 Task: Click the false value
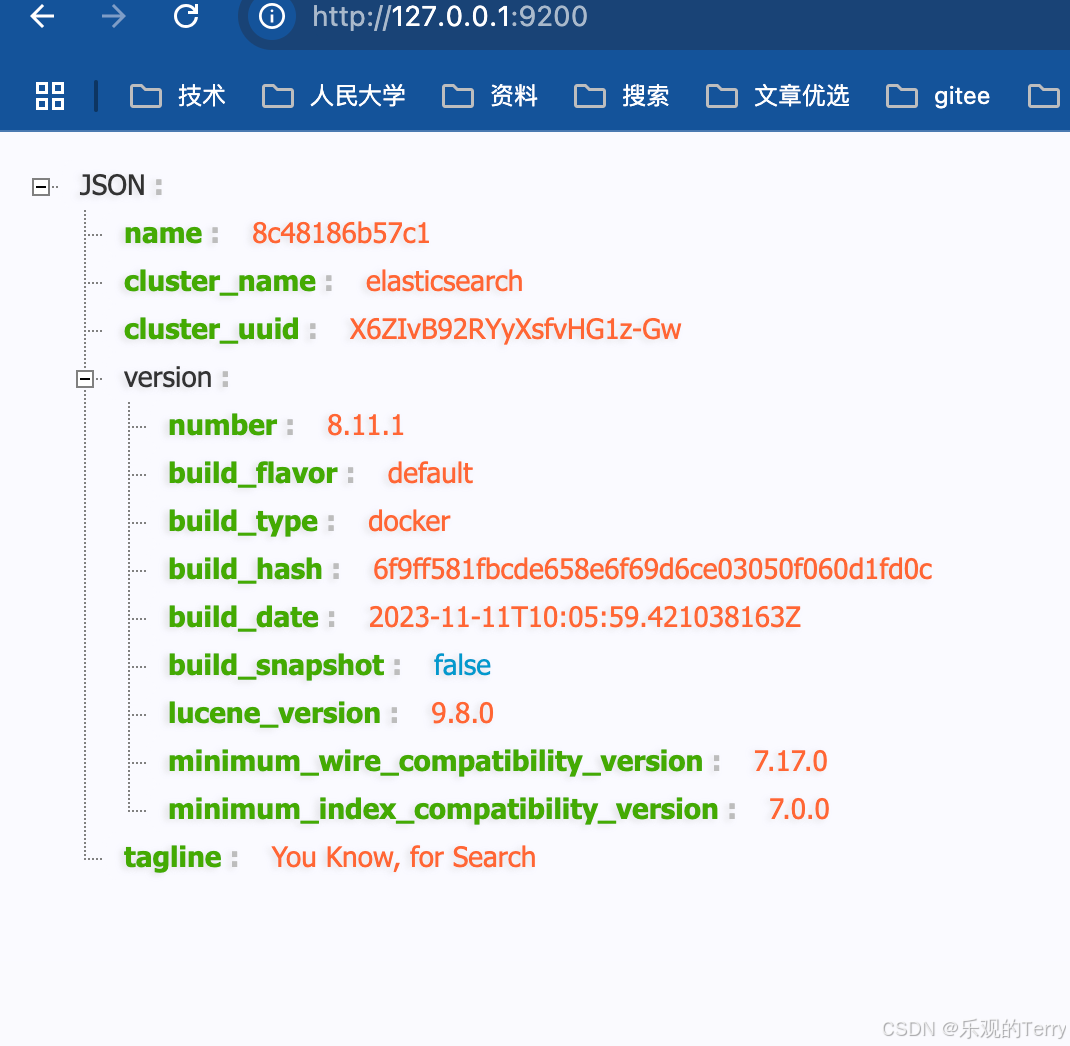point(462,665)
